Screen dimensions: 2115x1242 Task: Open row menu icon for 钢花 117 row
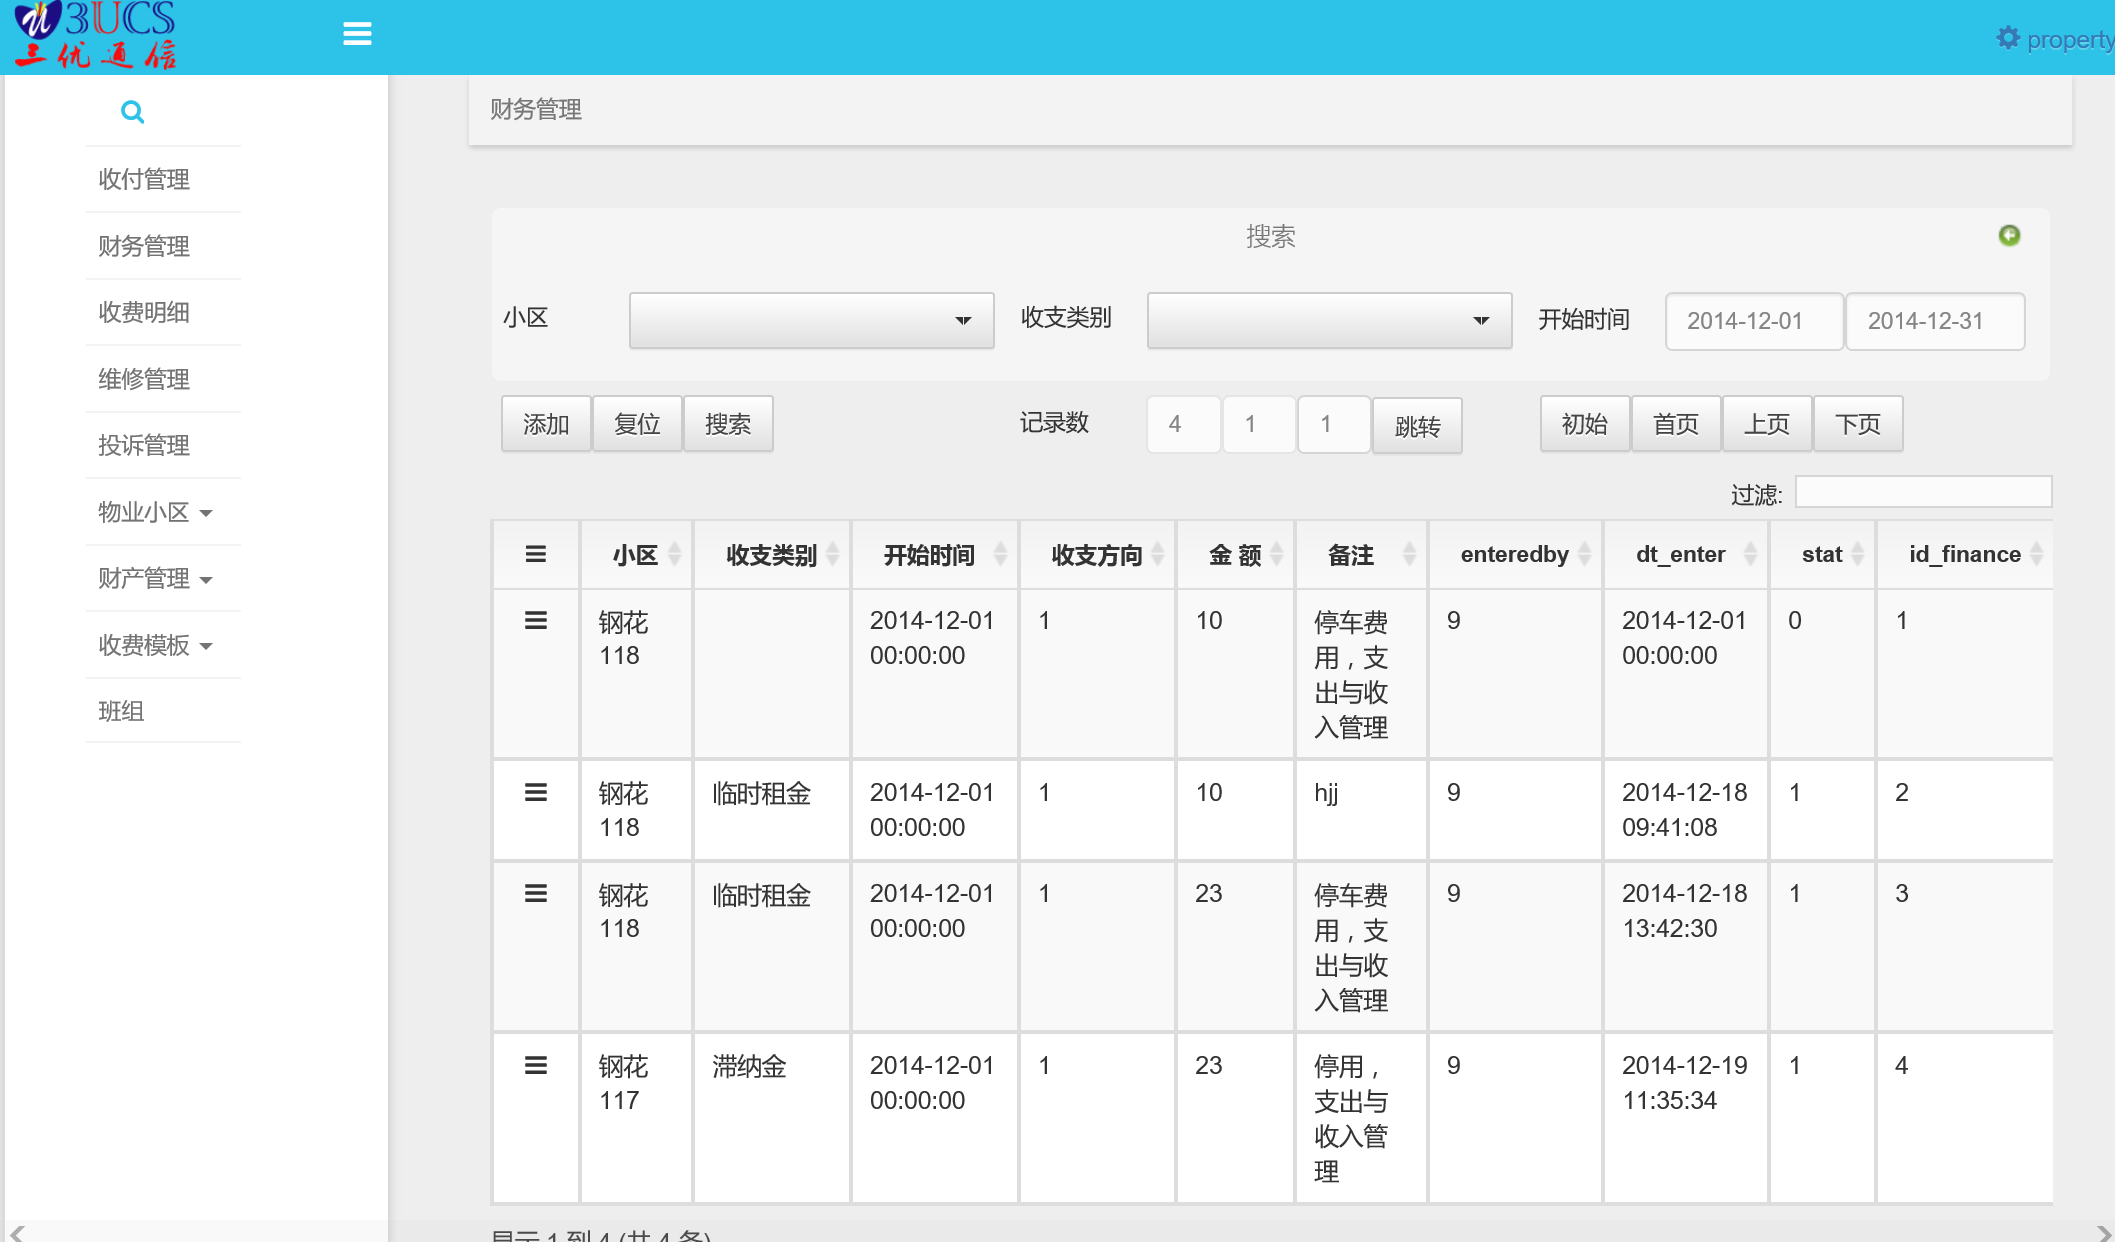pyautogui.click(x=536, y=1066)
